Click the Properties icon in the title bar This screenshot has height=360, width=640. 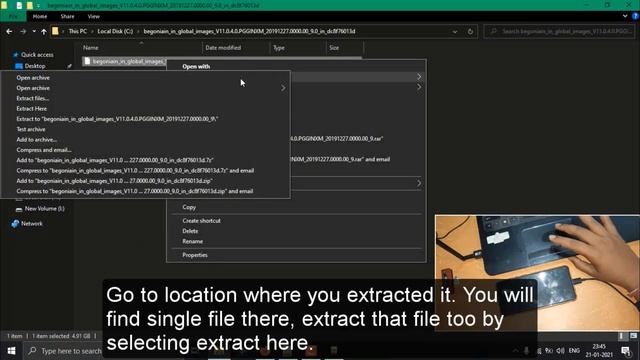tap(19, 5)
